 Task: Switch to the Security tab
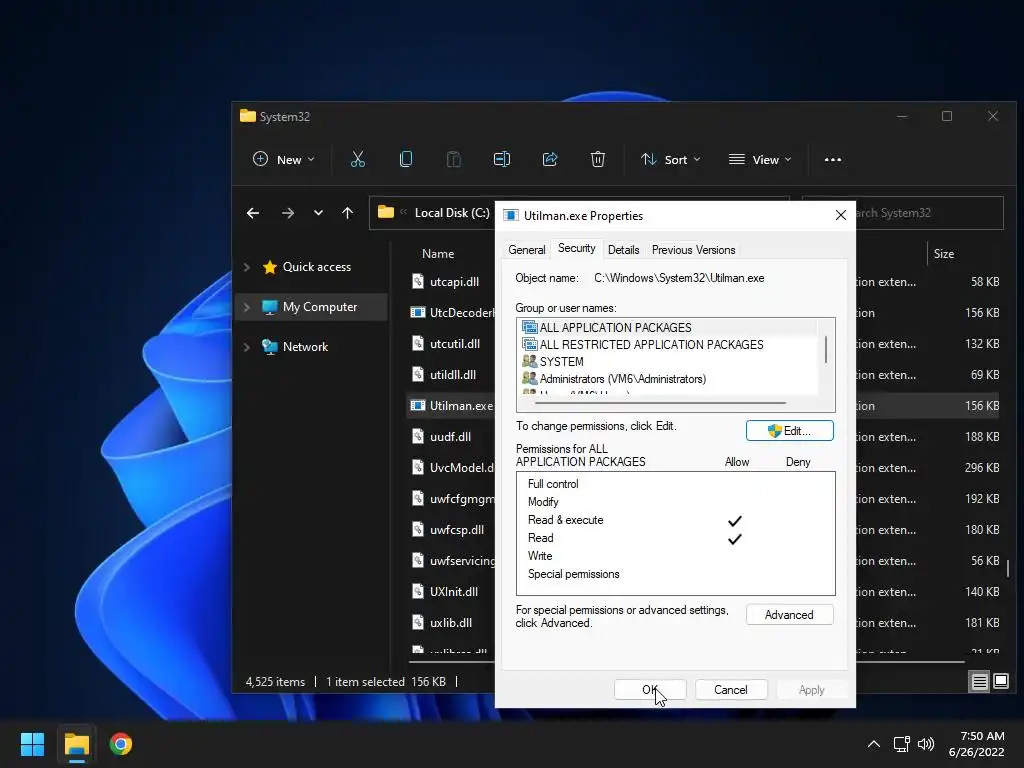[576, 248]
